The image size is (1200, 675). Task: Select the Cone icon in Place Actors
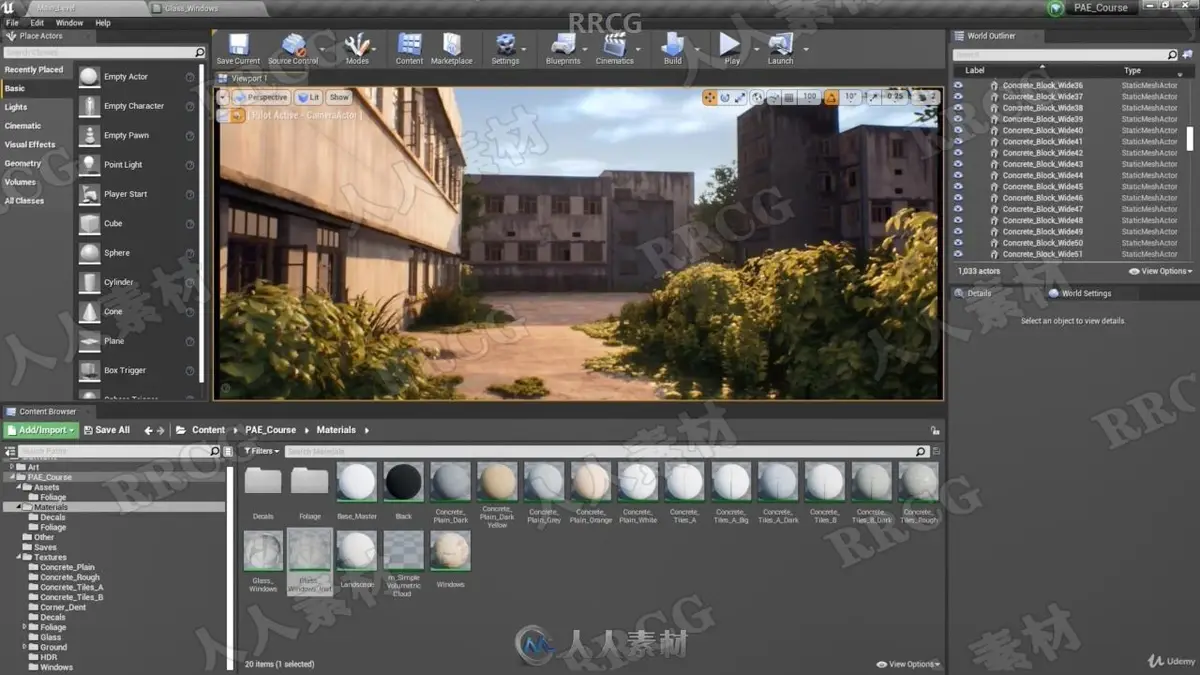(x=89, y=312)
